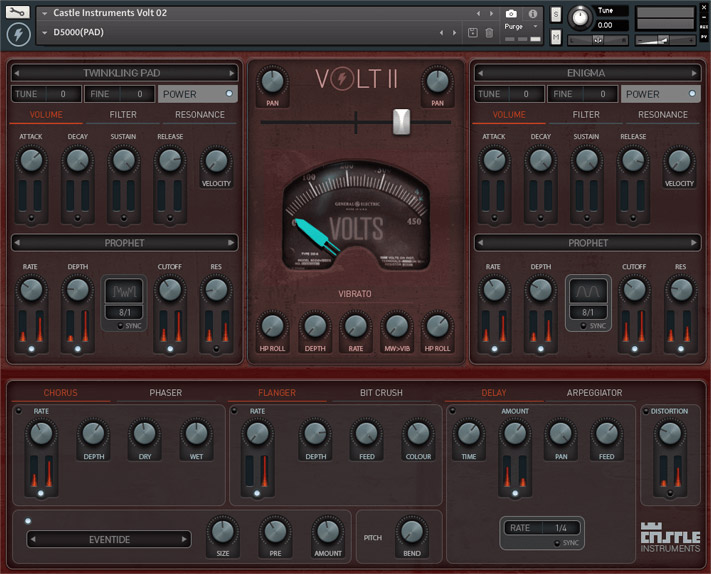Screen dimensions: 711x574
Task: Open the instrument info icon
Action: [x=532, y=14]
